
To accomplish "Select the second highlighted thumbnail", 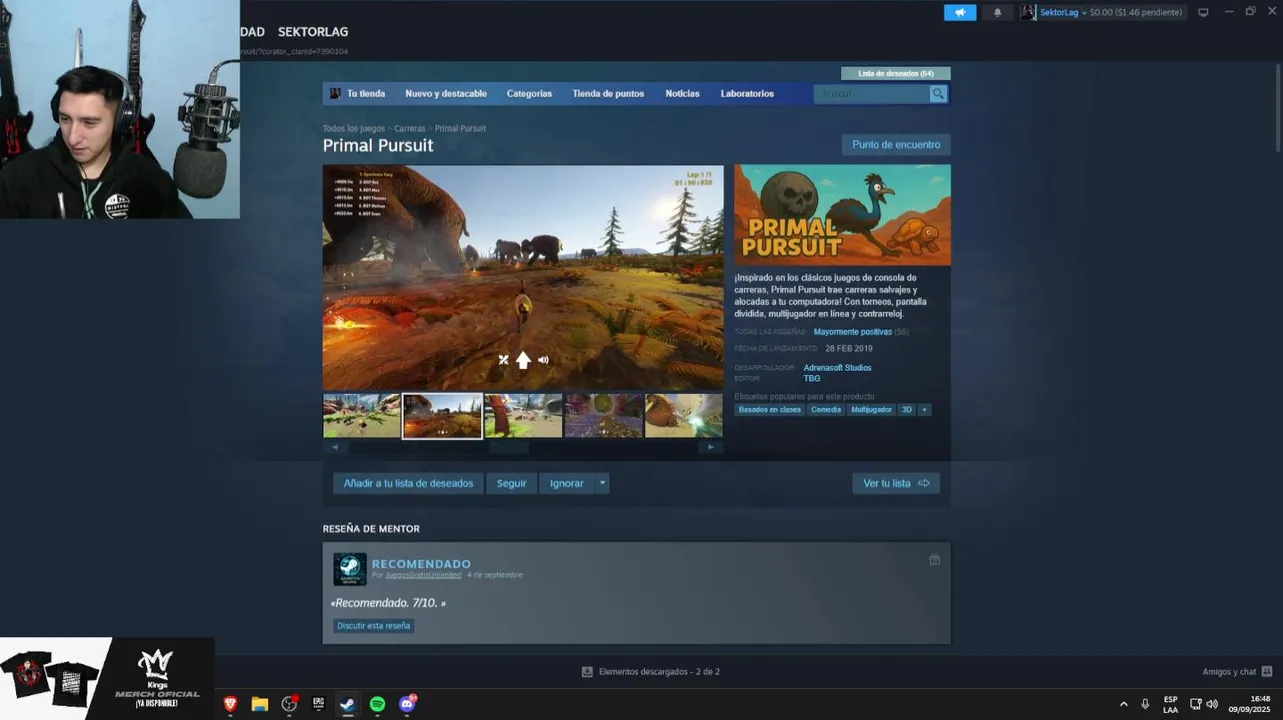I will [x=442, y=415].
